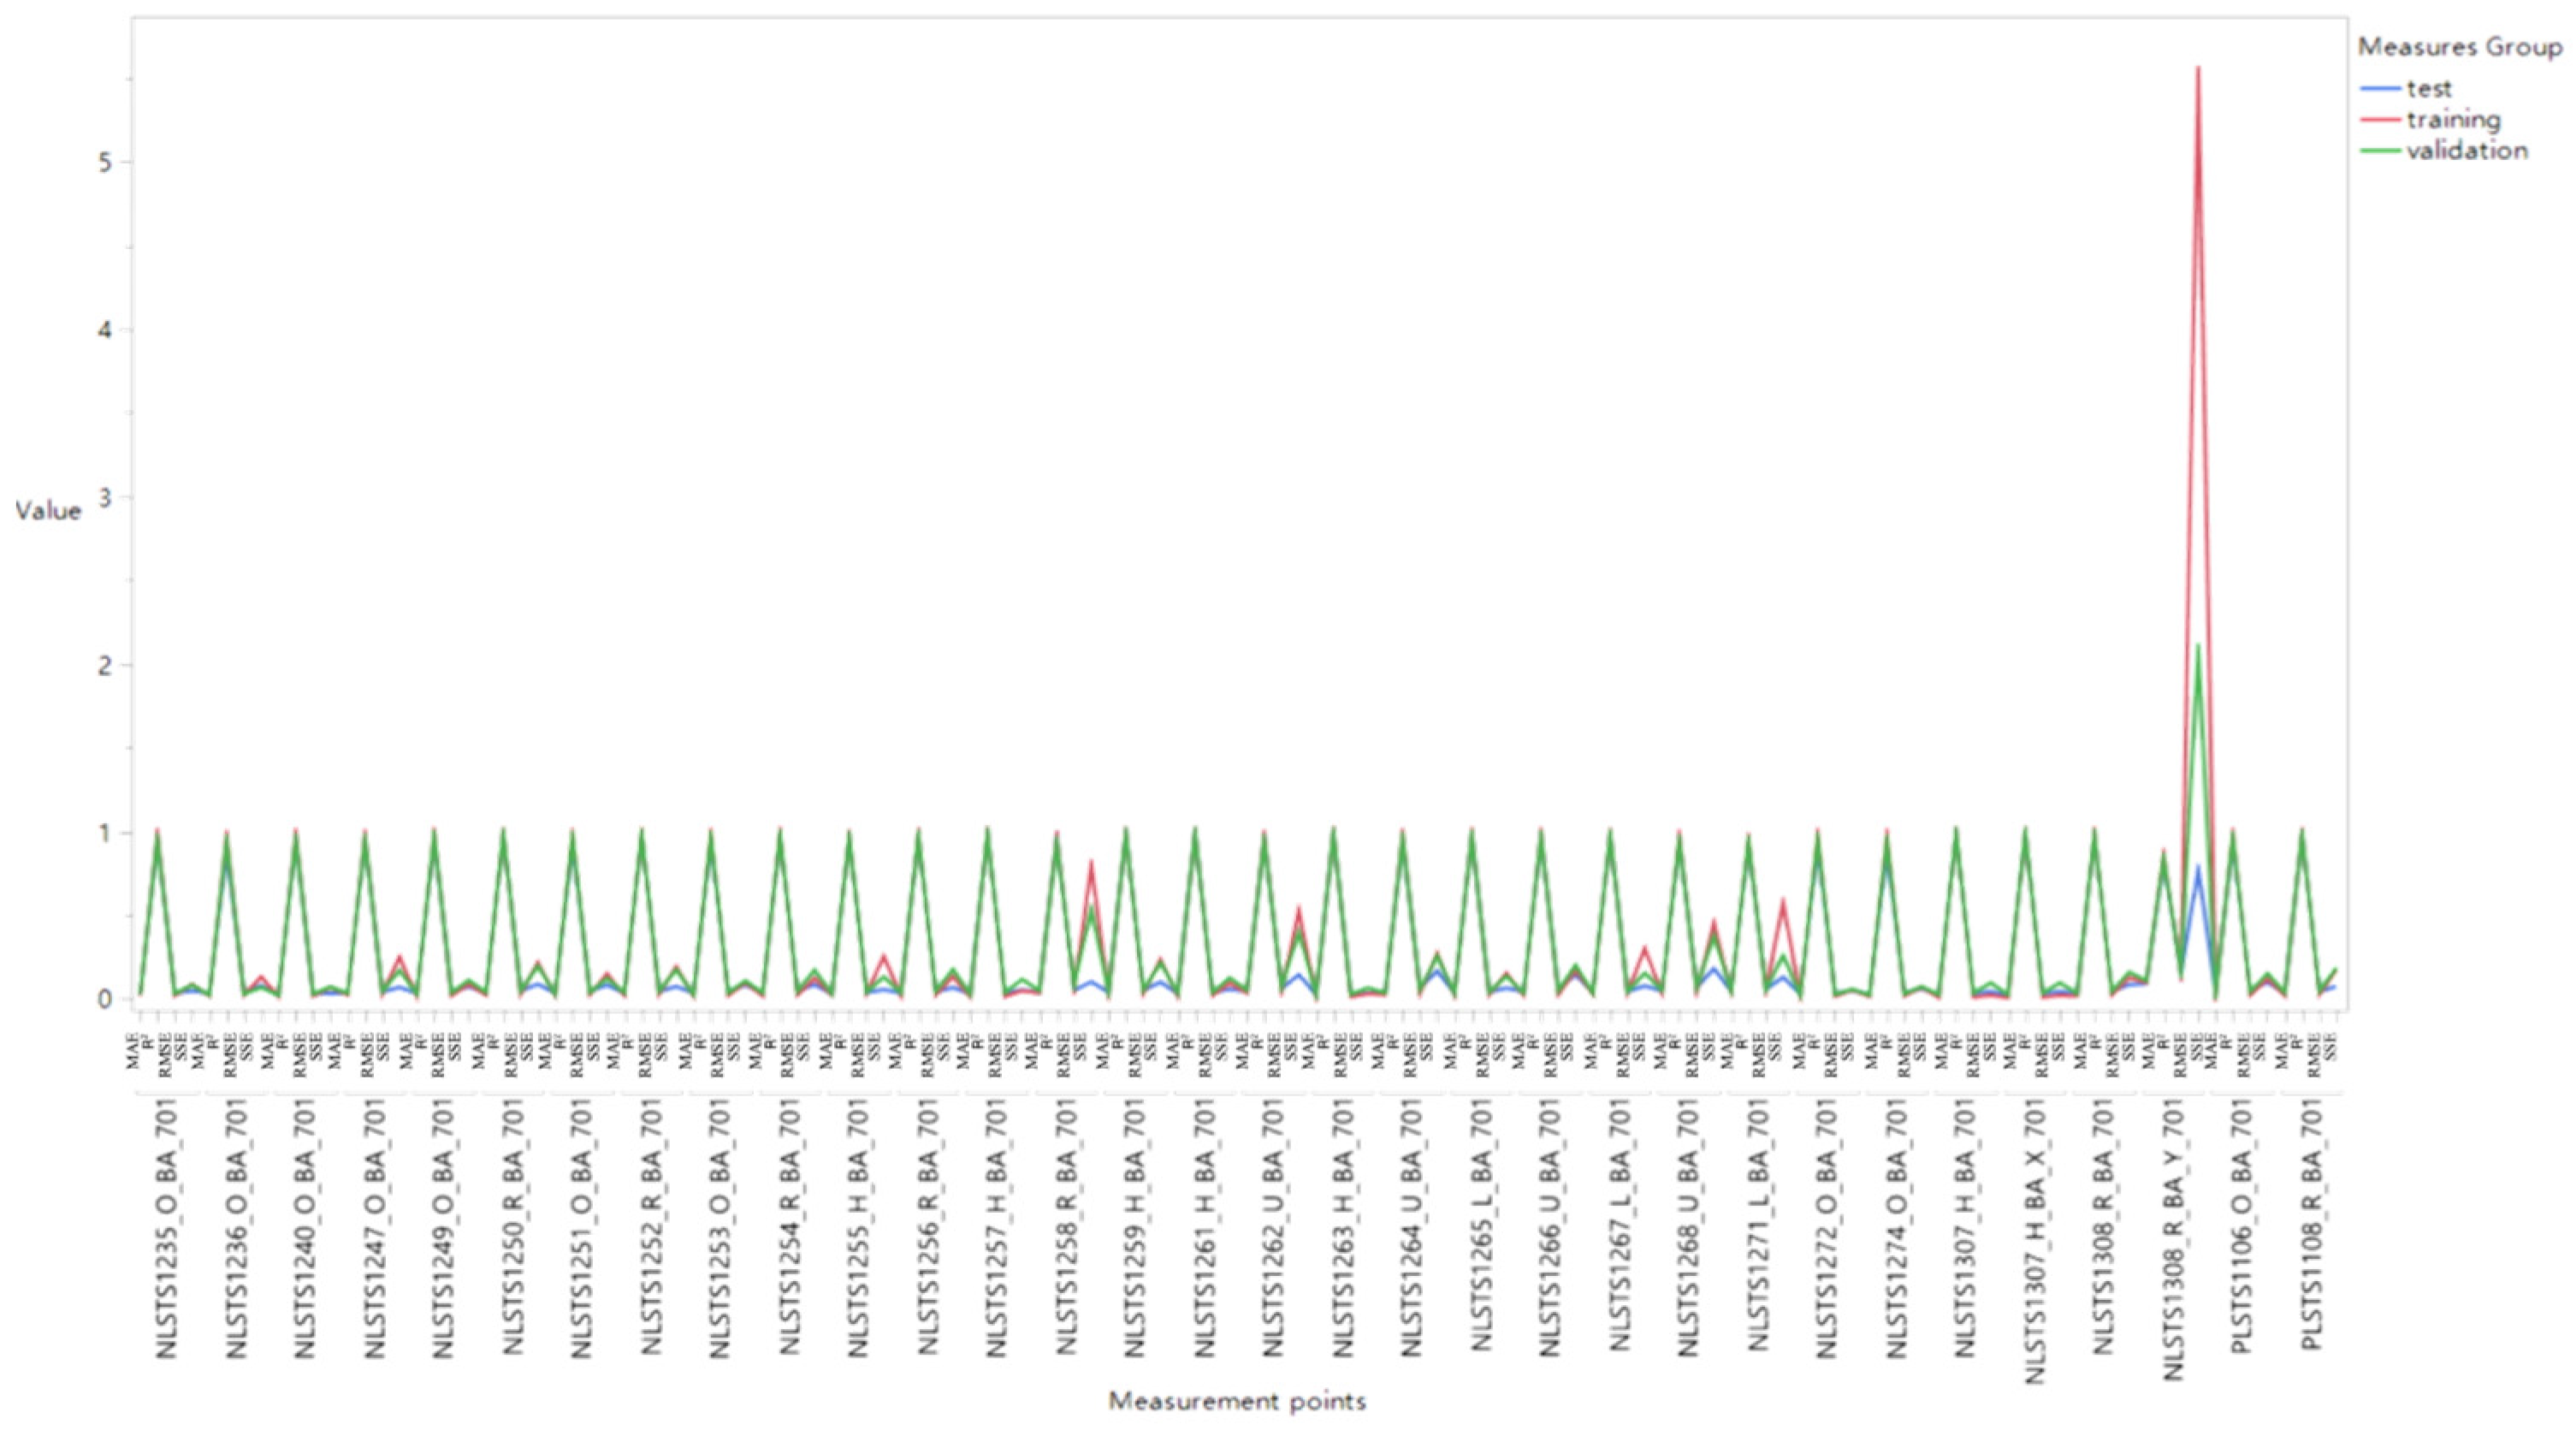Click the NLSTS1247_O_BA_701 axis label
2576x1436 pixels.
click(x=375, y=1228)
